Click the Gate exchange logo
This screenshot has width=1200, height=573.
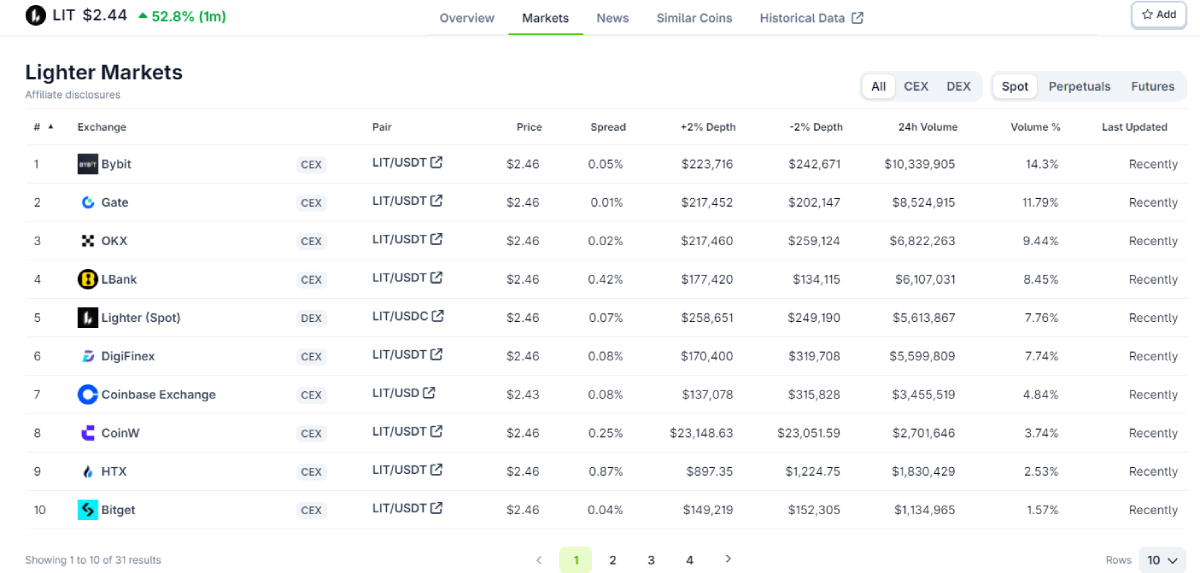click(x=88, y=202)
